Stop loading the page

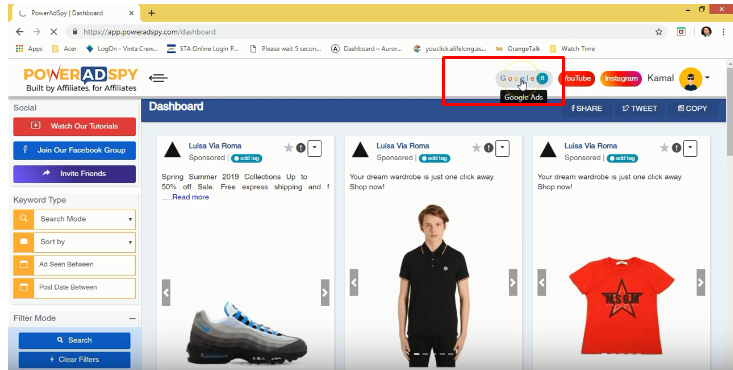pos(53,32)
